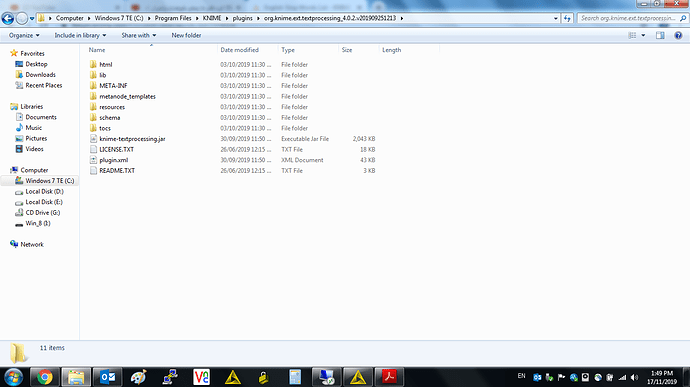Toggle the preview pane icon
Viewport: 690px width, 387px height.
pyautogui.click(x=660, y=35)
